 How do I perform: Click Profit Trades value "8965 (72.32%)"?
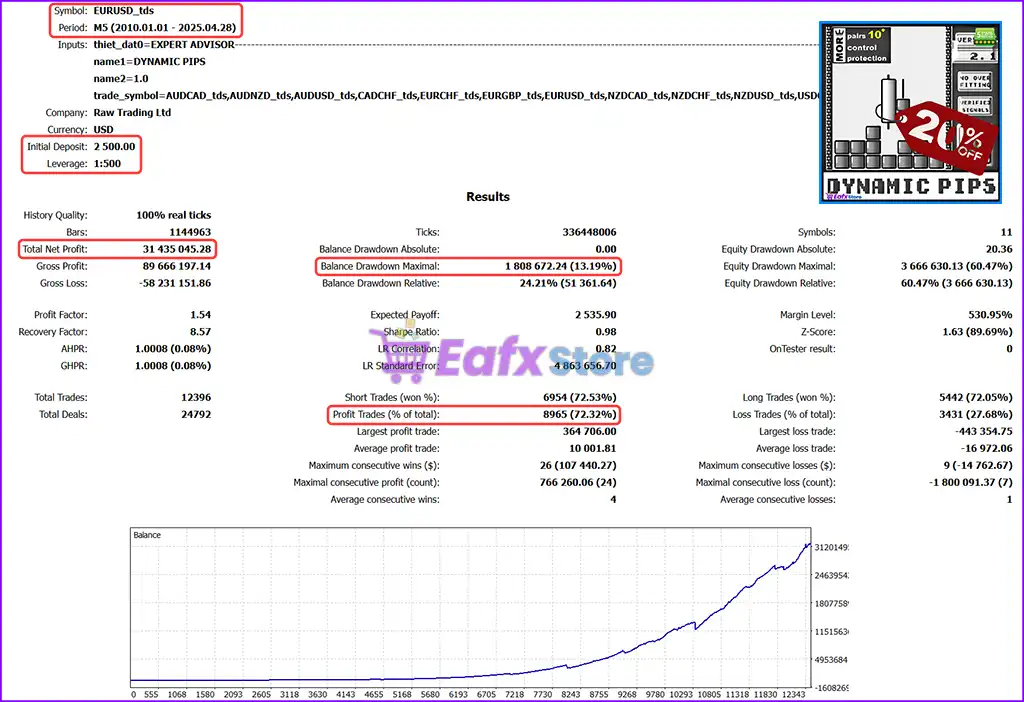tap(580, 413)
